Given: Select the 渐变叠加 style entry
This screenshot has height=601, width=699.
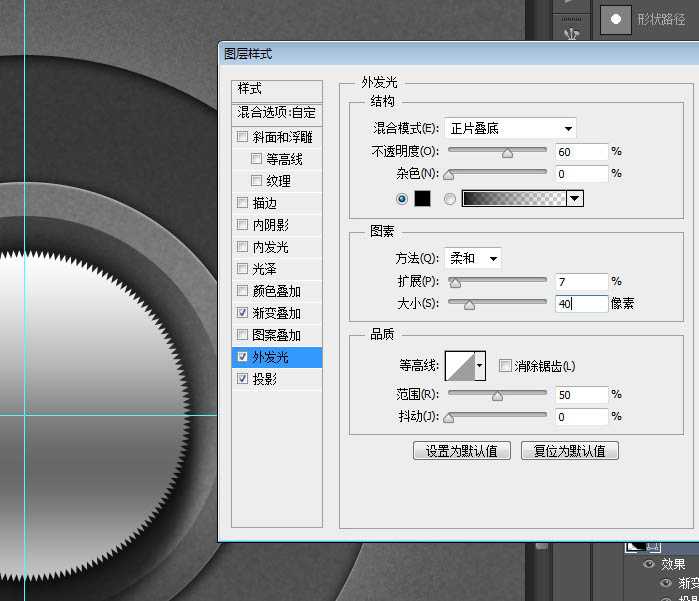Looking at the screenshot, I should coord(277,313).
